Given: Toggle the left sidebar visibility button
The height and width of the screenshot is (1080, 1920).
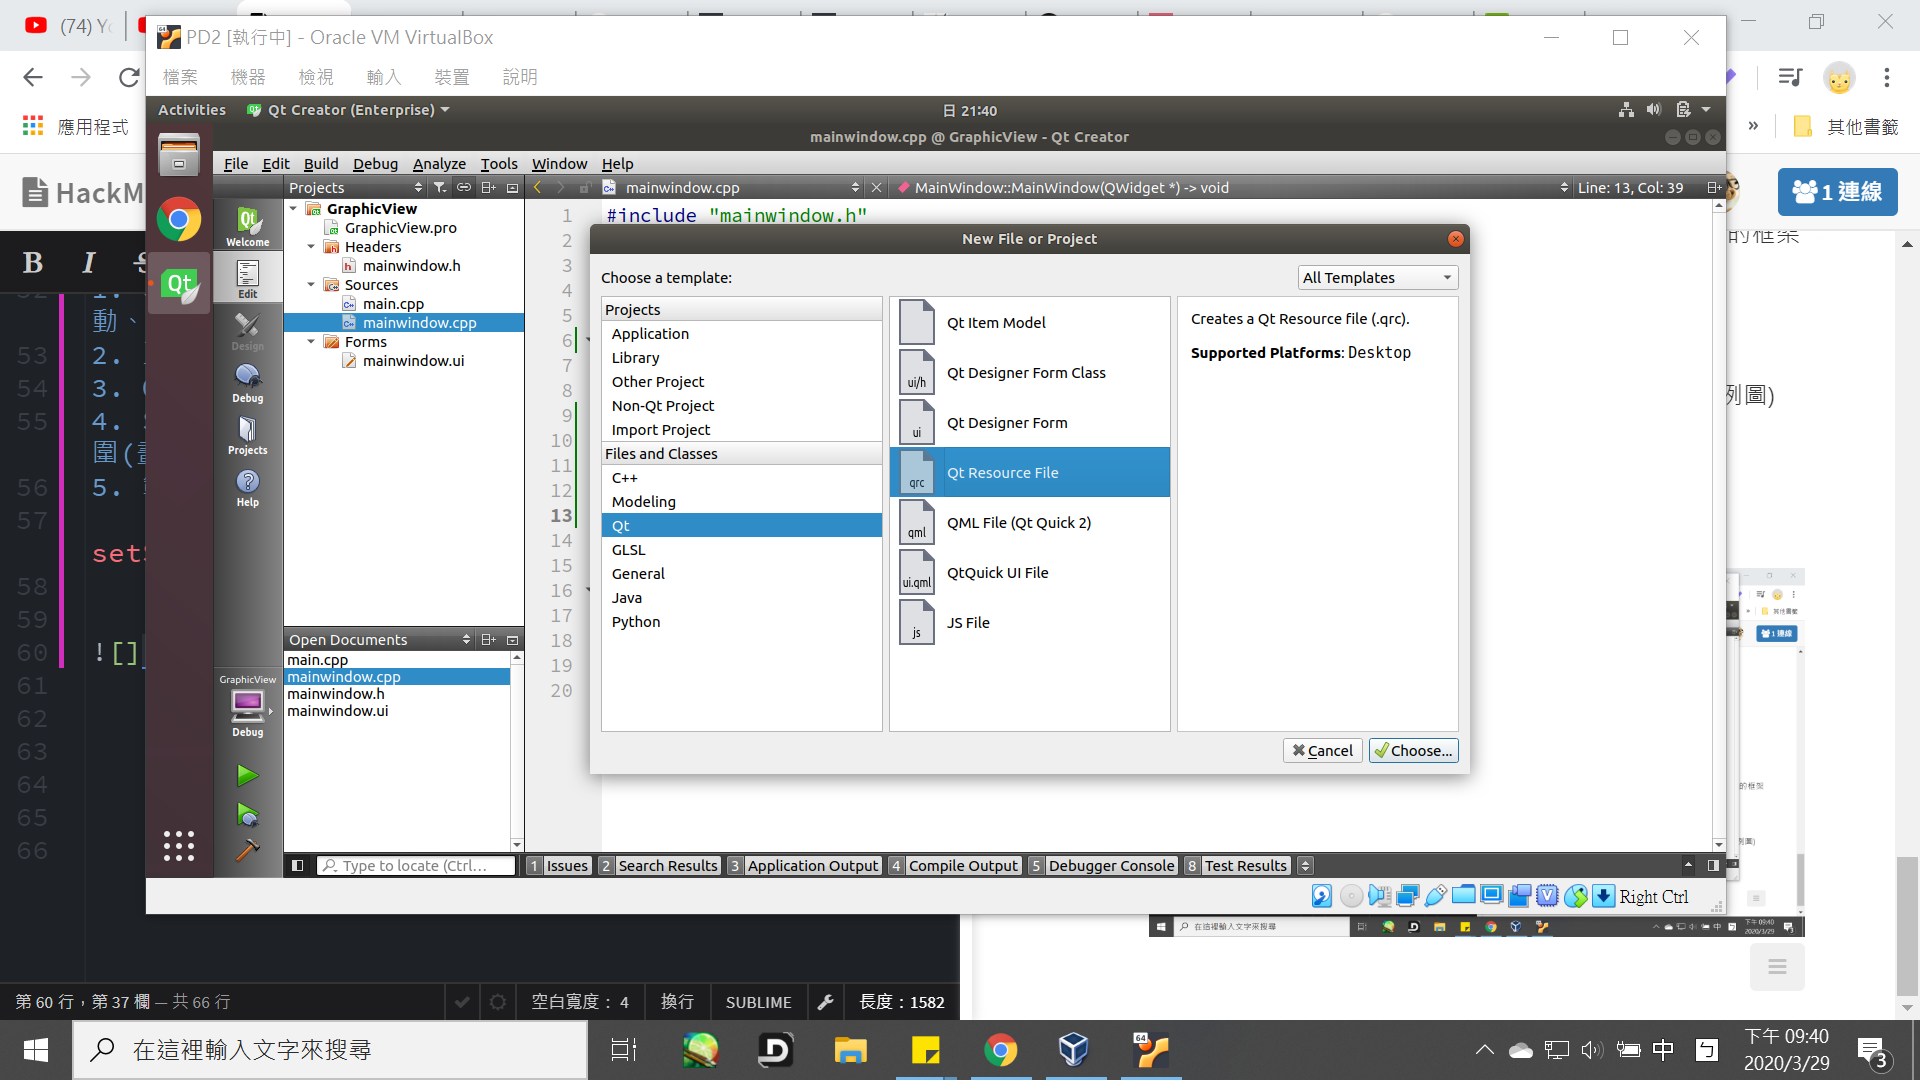Looking at the screenshot, I should [297, 866].
